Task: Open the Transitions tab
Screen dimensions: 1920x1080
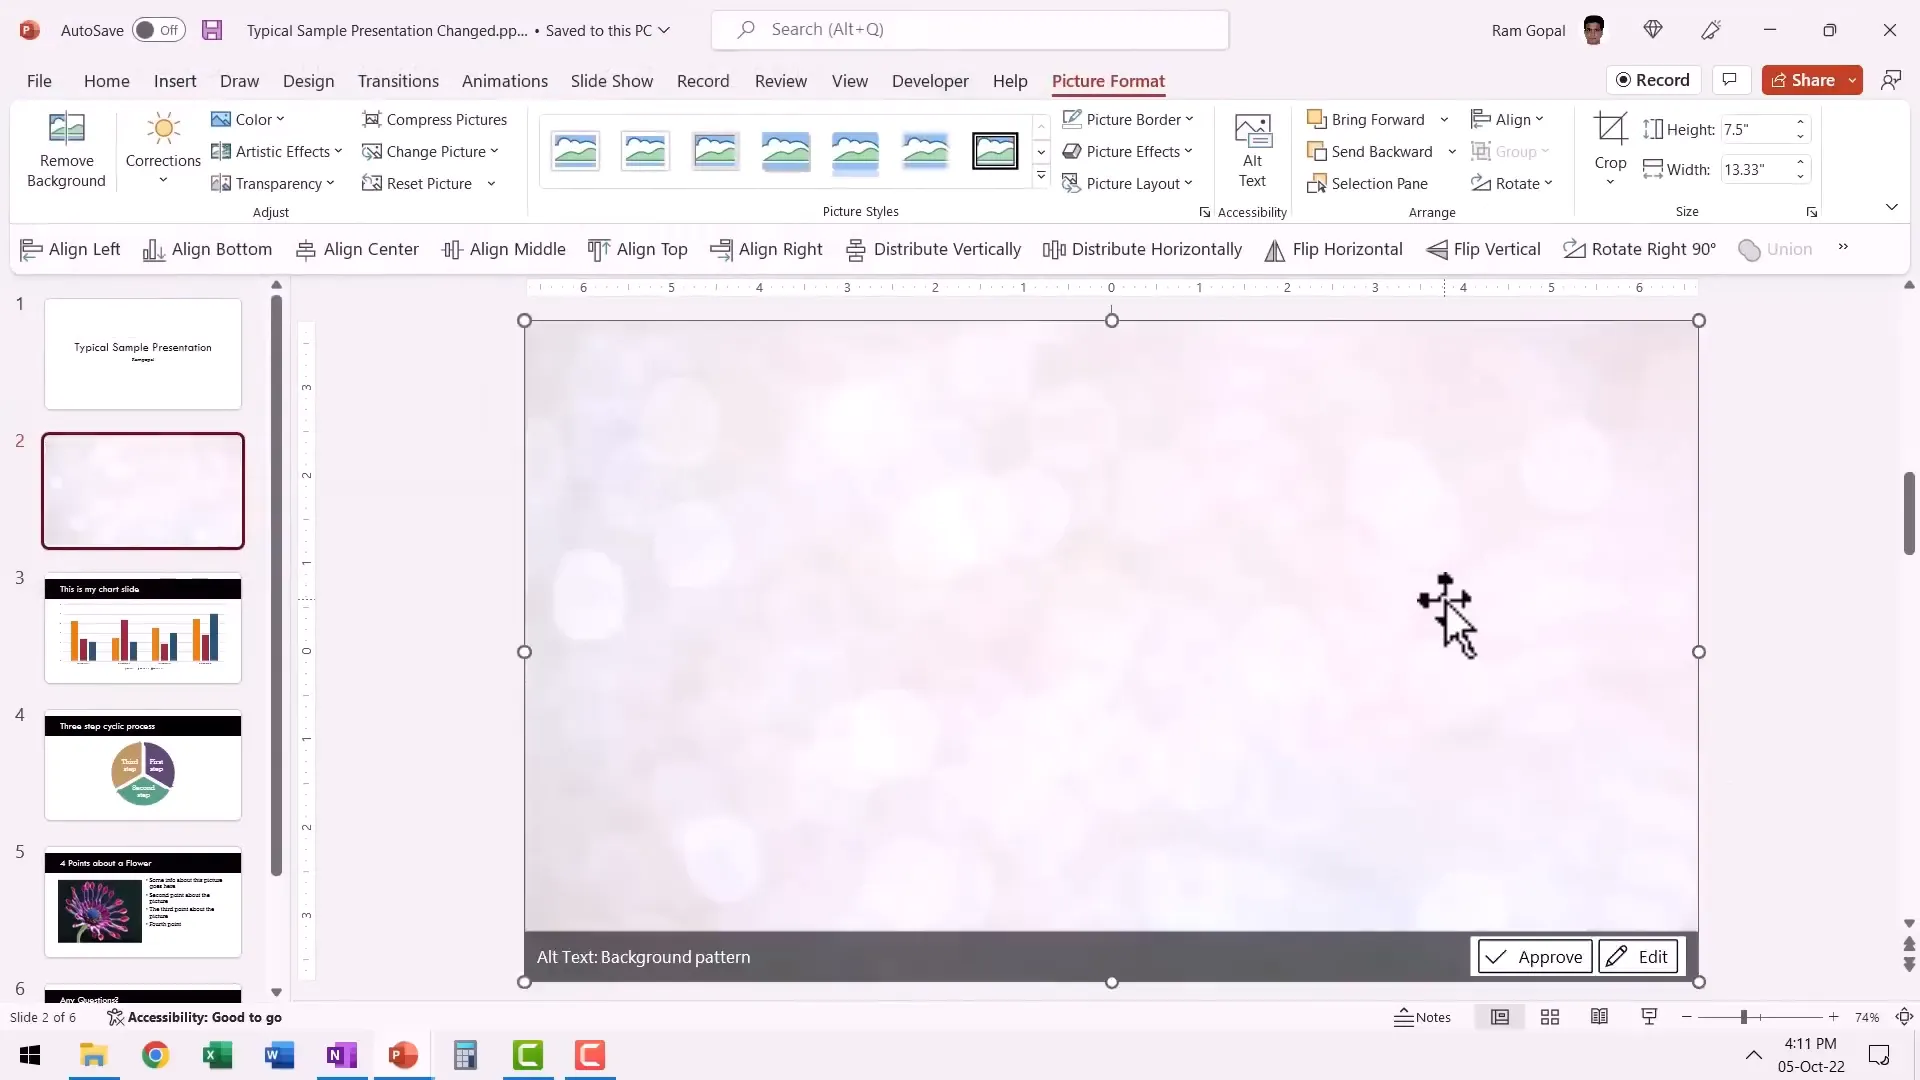Action: pos(398,81)
